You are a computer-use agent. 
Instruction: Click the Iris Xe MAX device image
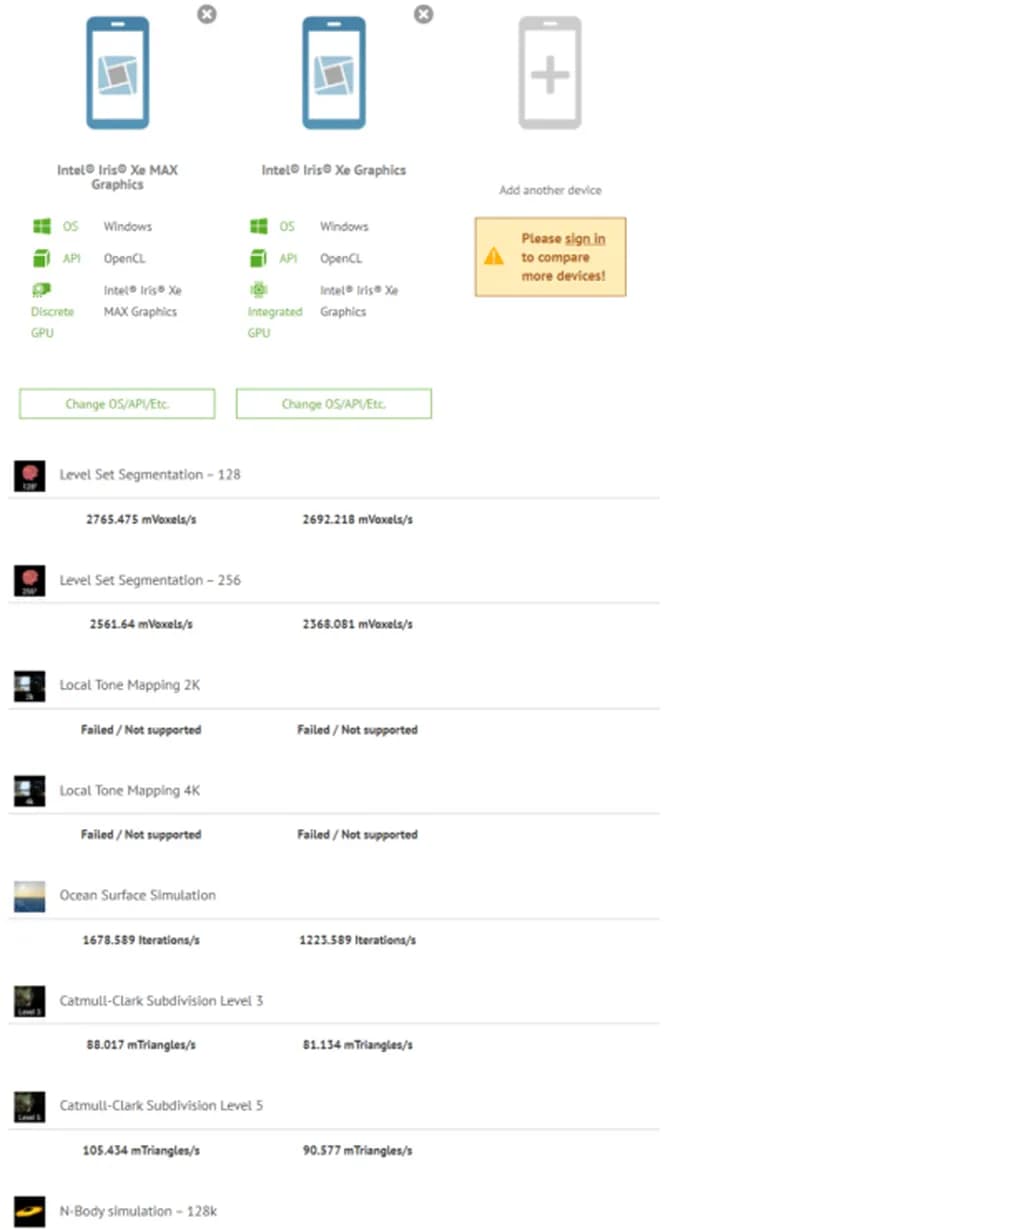coord(117,73)
